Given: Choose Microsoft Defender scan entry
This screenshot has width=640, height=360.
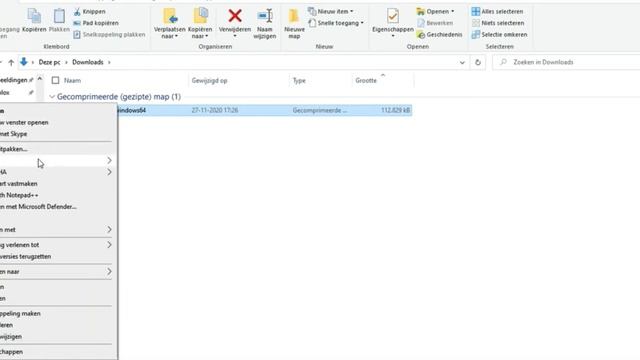Looking at the screenshot, I should click(38, 207).
